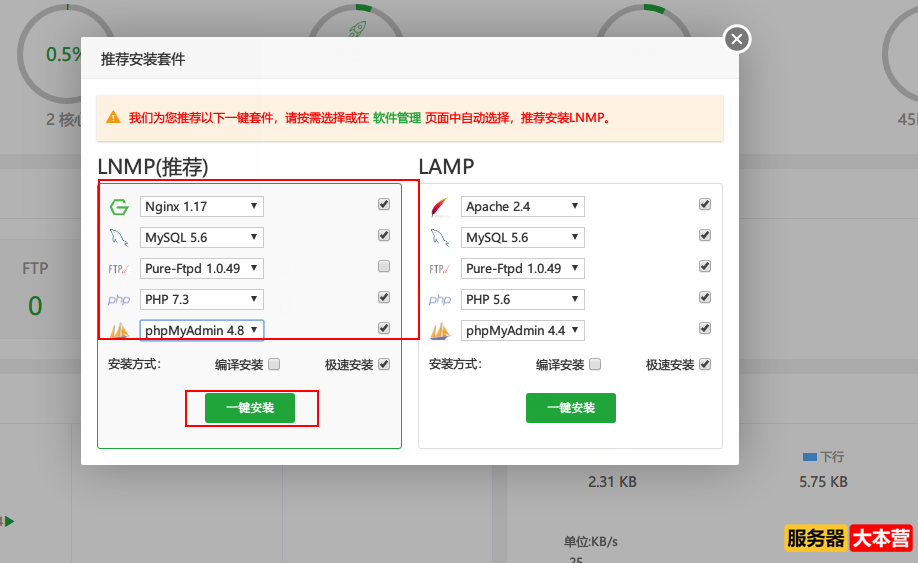The image size is (918, 563).
Task: Click the FTP icon in LAMP column
Action: click(x=440, y=269)
